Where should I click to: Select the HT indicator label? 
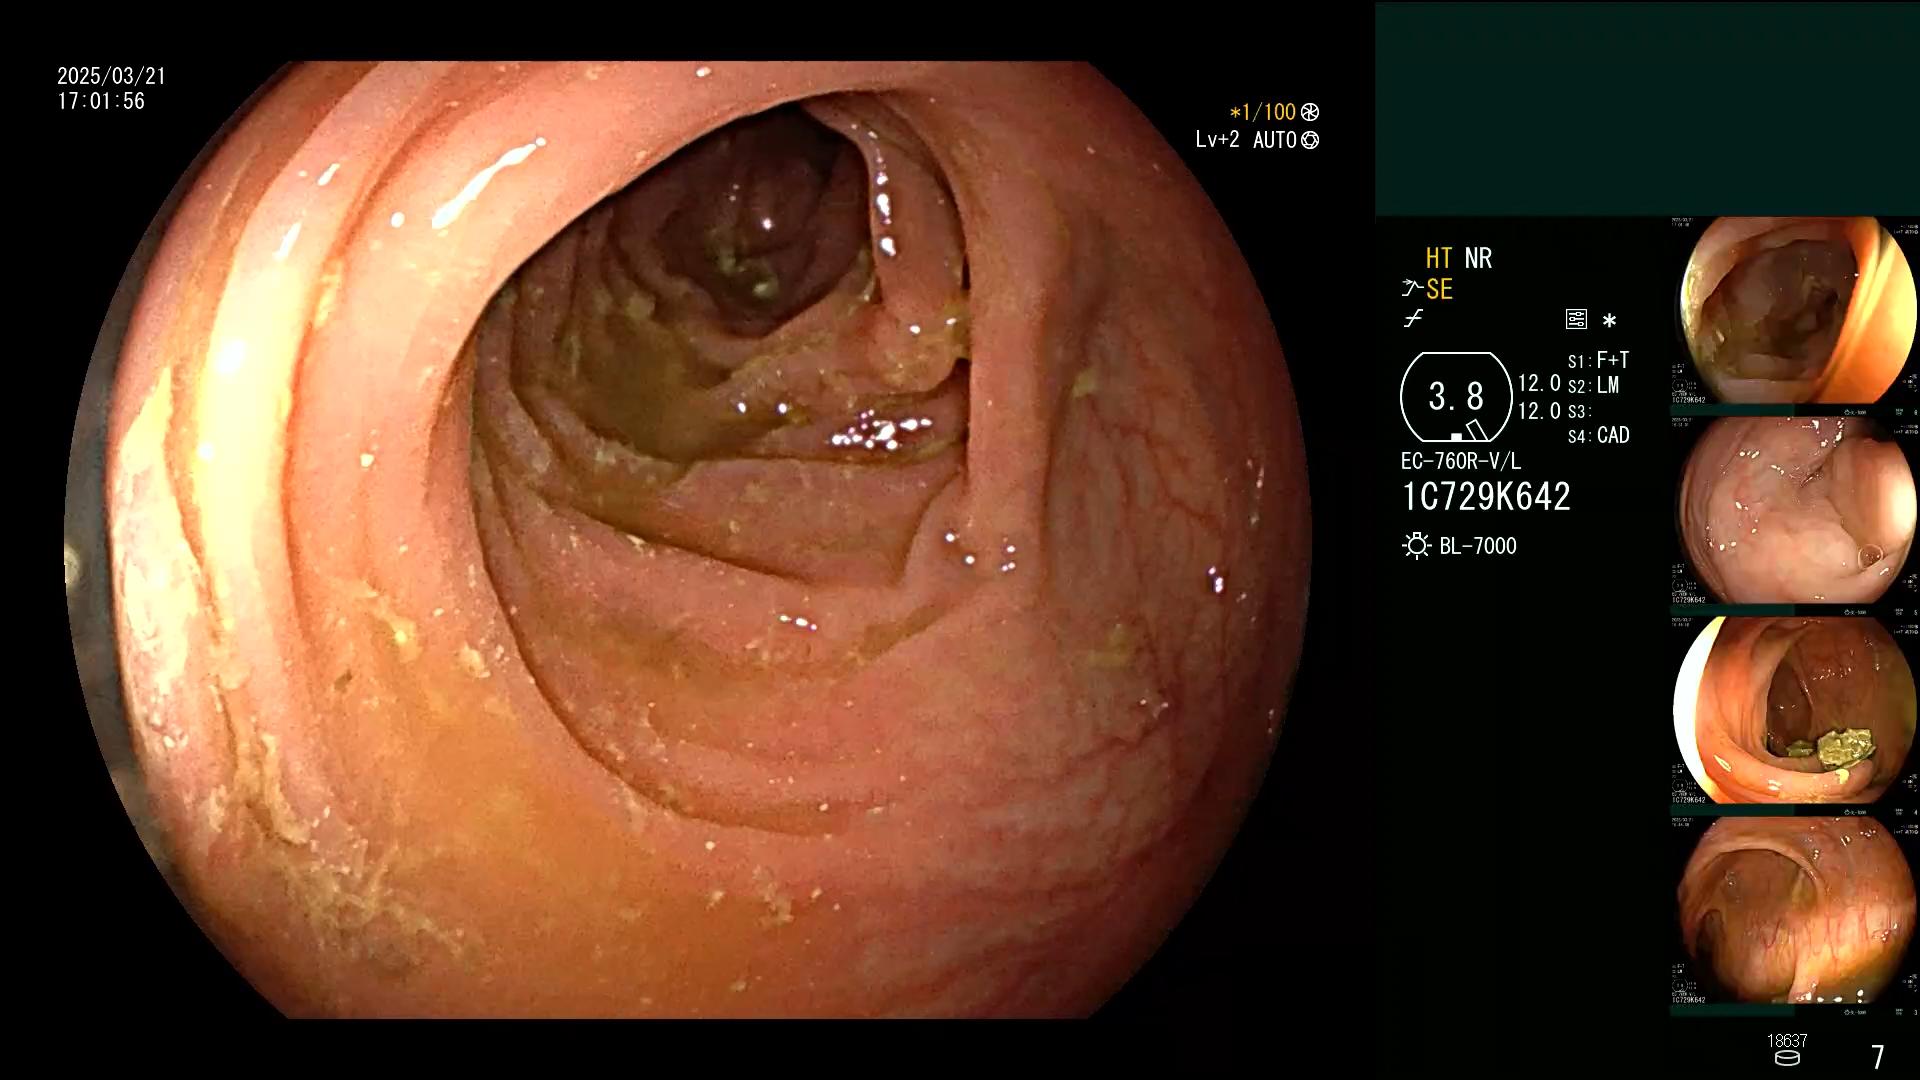click(1439, 258)
